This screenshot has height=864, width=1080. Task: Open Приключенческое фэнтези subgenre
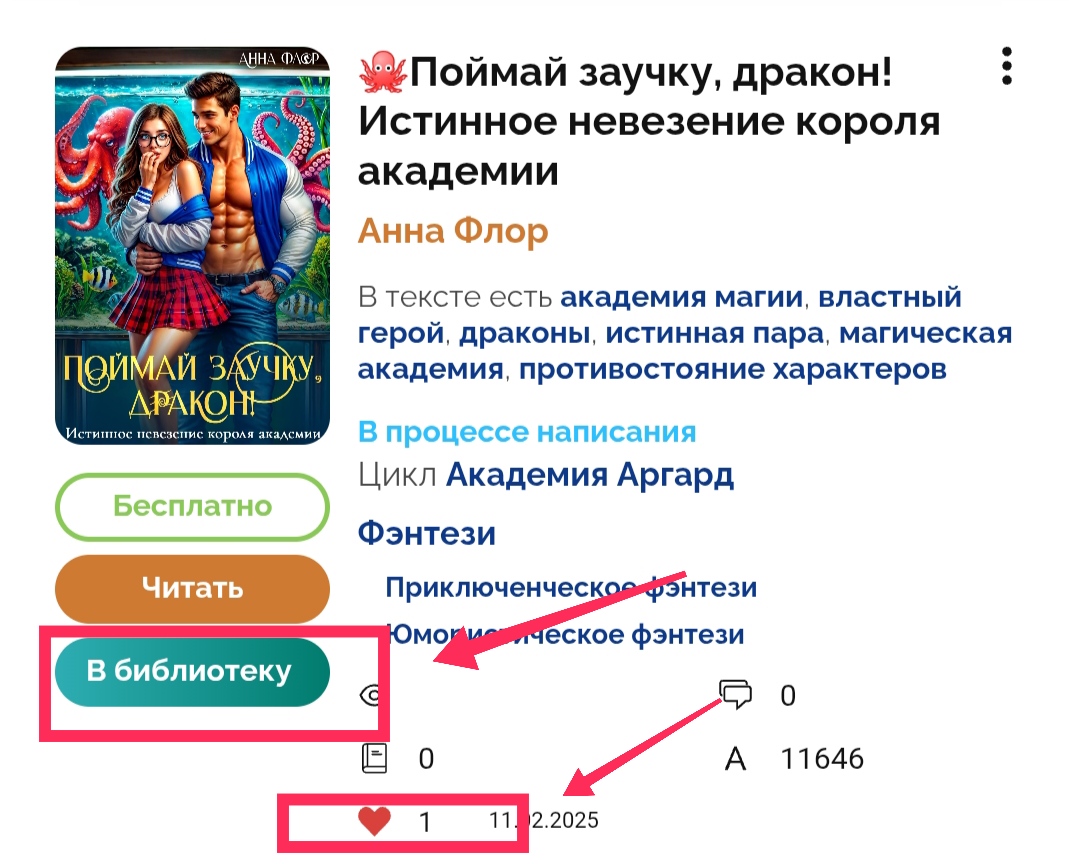571,588
